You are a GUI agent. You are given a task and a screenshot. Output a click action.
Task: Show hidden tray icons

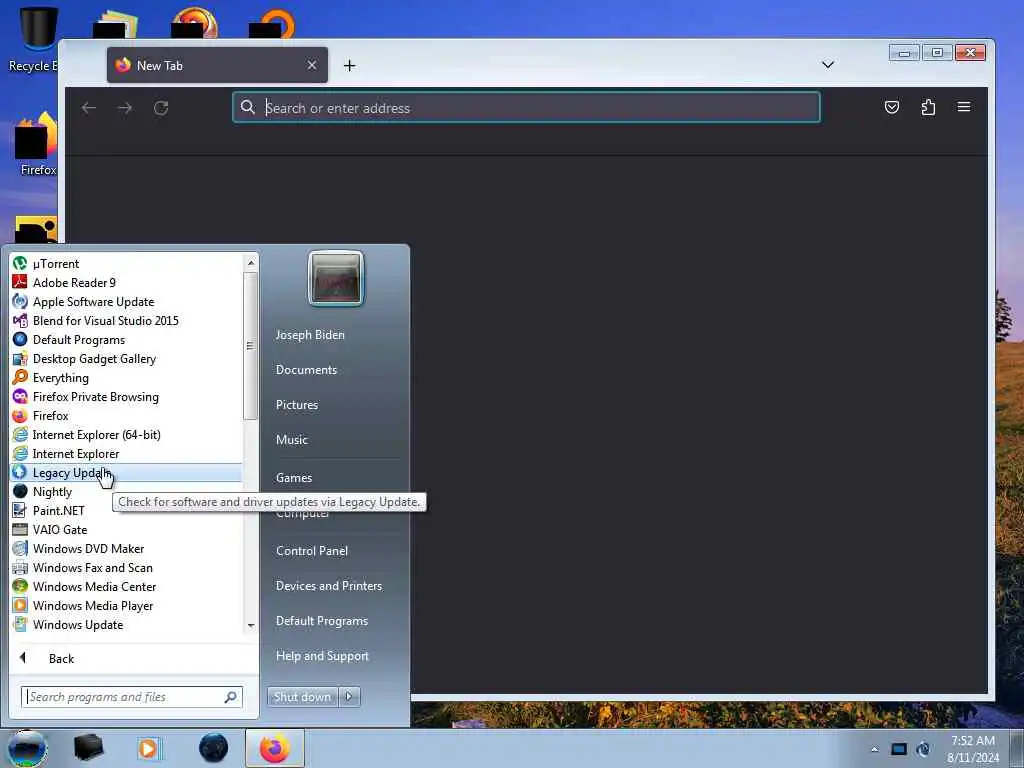pyautogui.click(x=874, y=749)
